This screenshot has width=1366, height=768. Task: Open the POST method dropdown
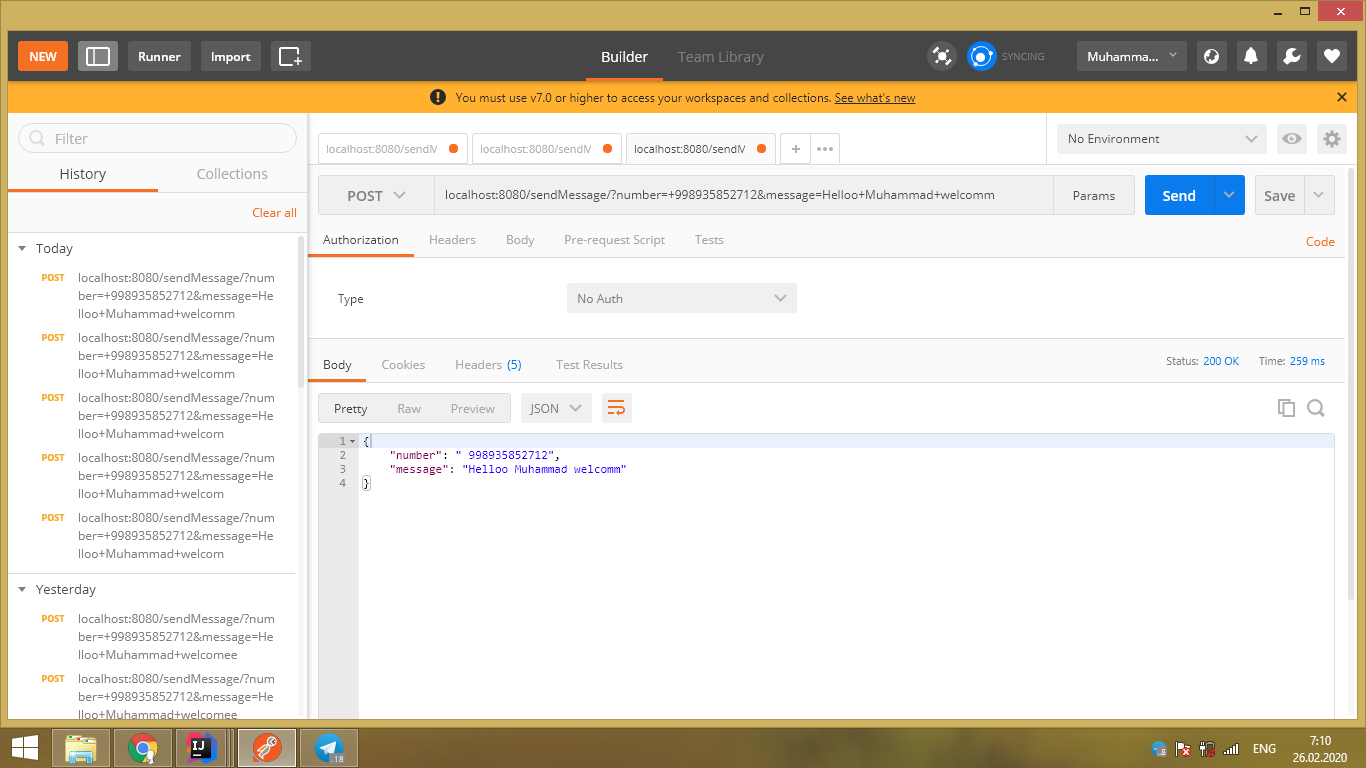(x=376, y=196)
